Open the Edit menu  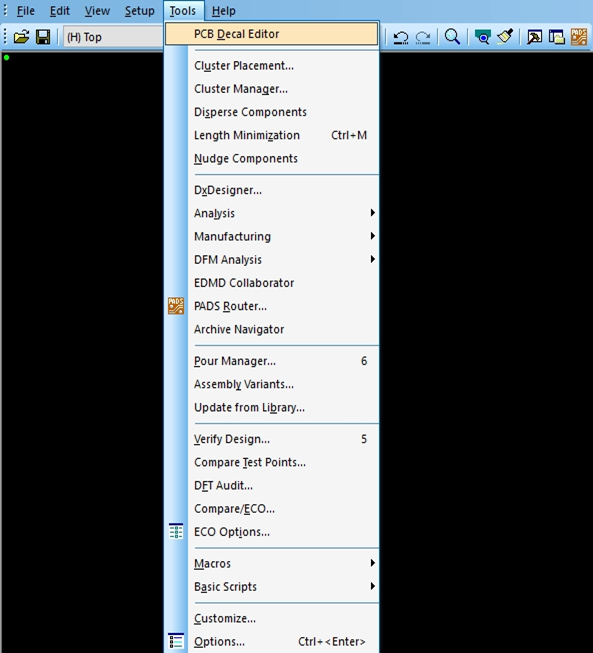pos(60,10)
